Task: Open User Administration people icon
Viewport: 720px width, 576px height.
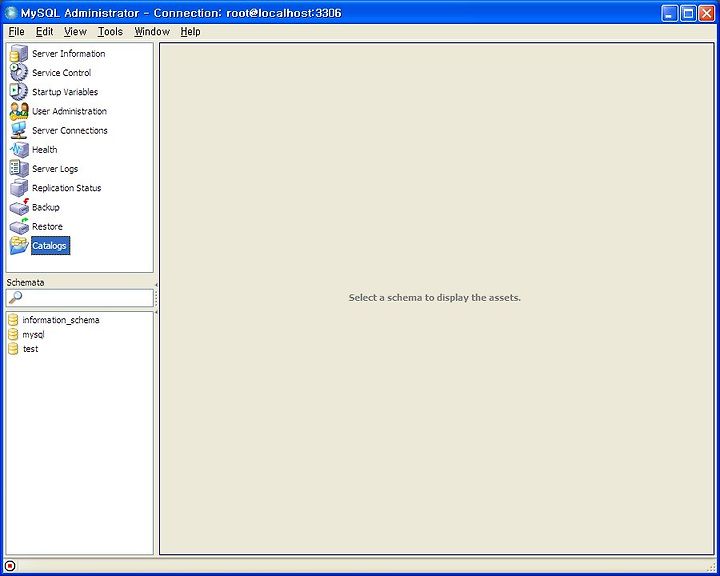Action: point(19,111)
